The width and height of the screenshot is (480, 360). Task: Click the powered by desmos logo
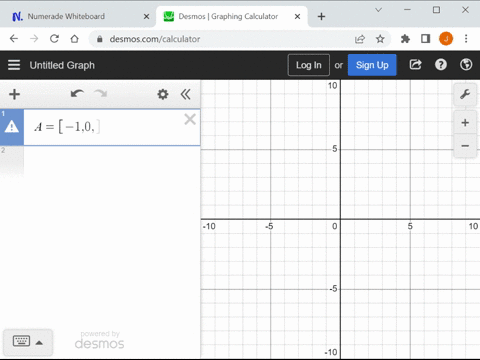pyautogui.click(x=99, y=340)
